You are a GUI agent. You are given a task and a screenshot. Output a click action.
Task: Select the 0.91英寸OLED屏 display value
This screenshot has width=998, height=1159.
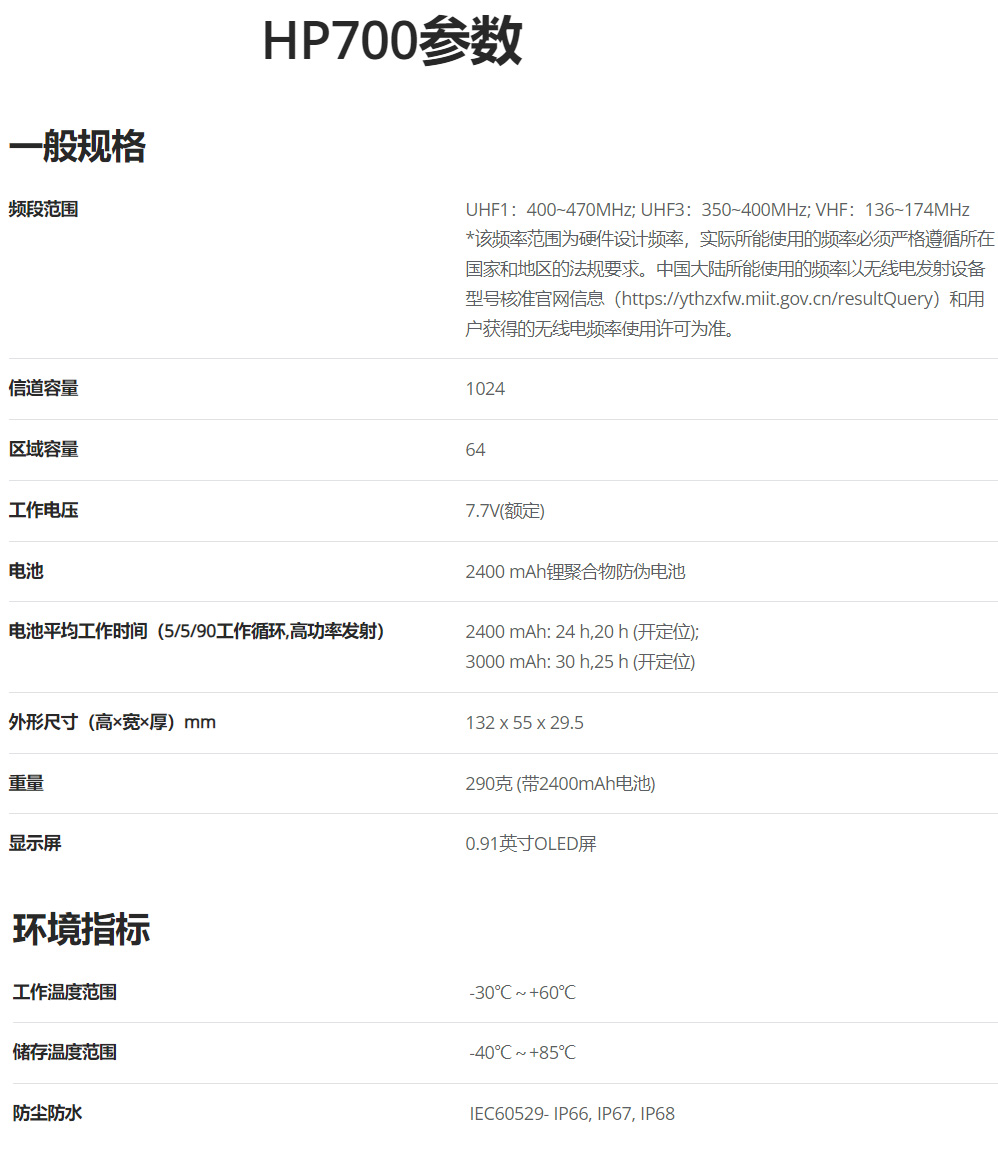coord(531,844)
